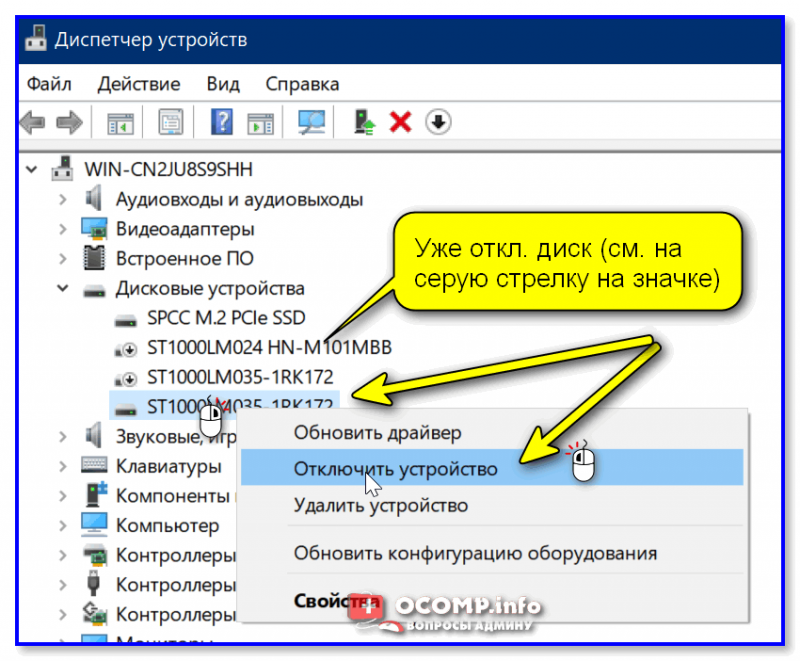Open the Вид menu
The height and width of the screenshot is (661, 800).
tap(223, 84)
